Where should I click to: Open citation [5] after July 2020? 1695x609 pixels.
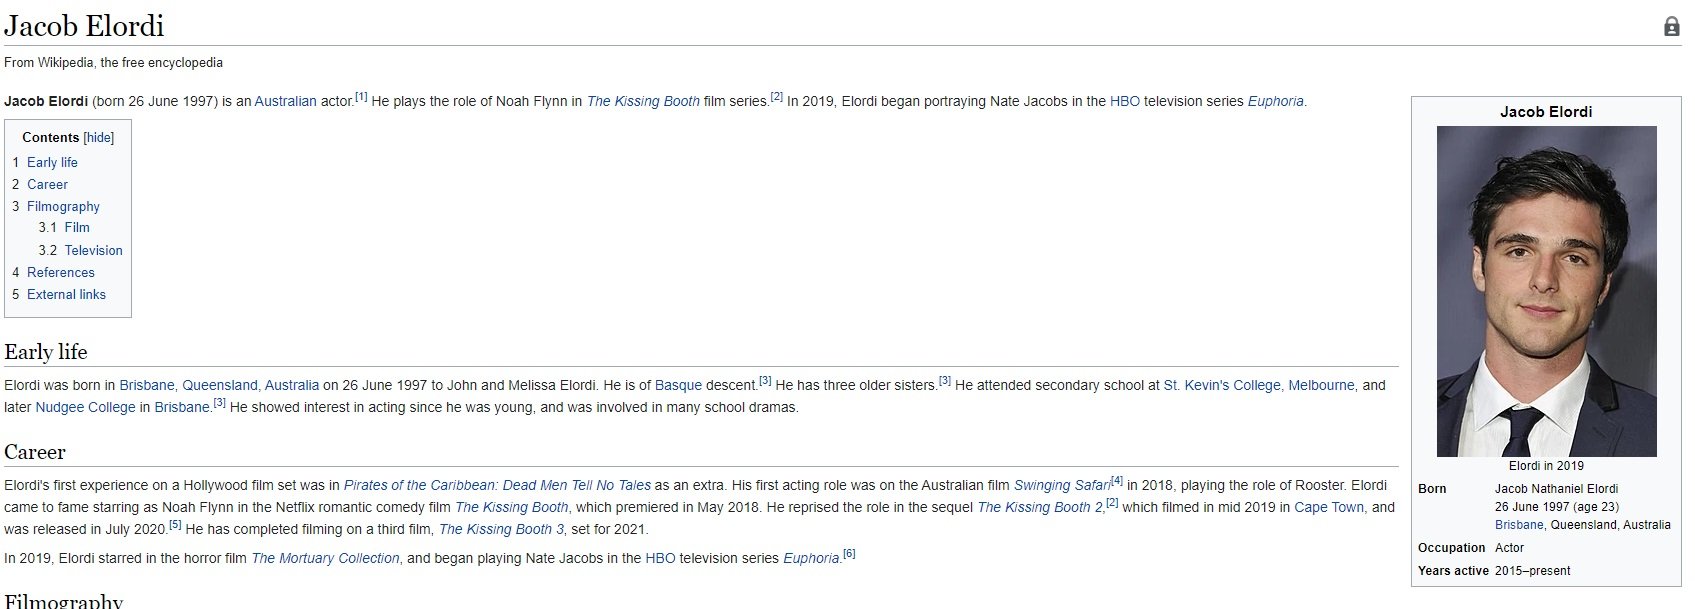click(175, 525)
